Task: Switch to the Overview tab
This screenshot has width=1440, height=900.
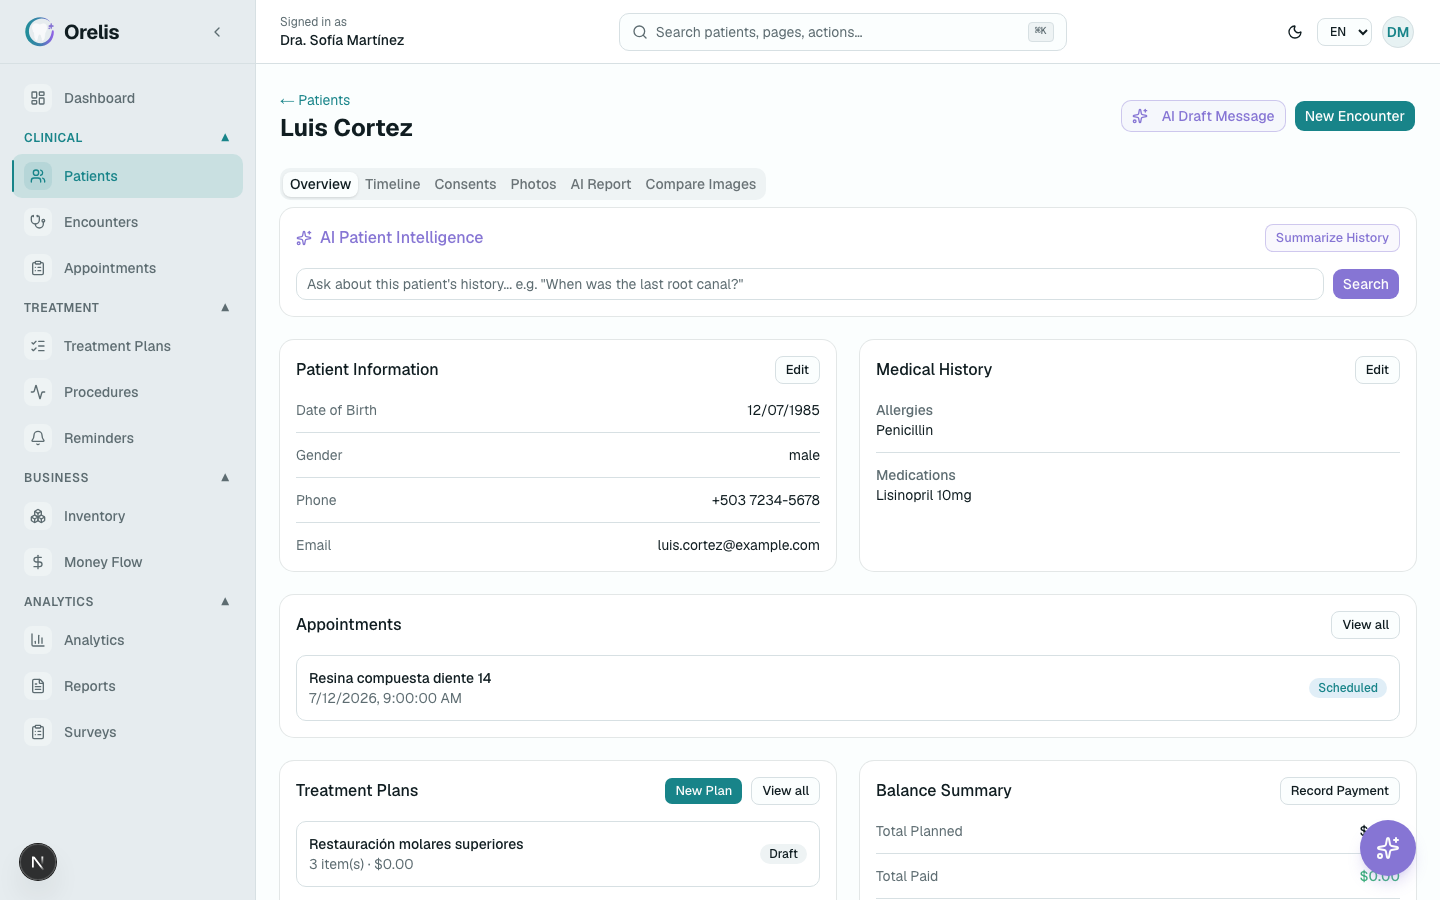Action: coord(320,184)
